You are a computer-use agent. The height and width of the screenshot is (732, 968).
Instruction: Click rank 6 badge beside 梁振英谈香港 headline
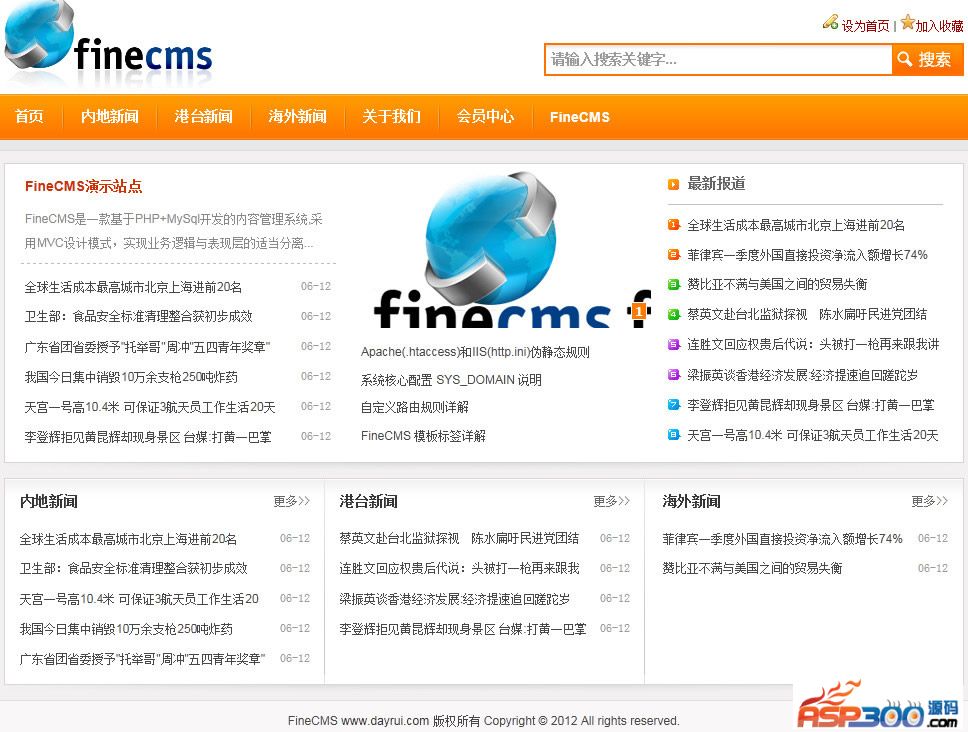(674, 374)
